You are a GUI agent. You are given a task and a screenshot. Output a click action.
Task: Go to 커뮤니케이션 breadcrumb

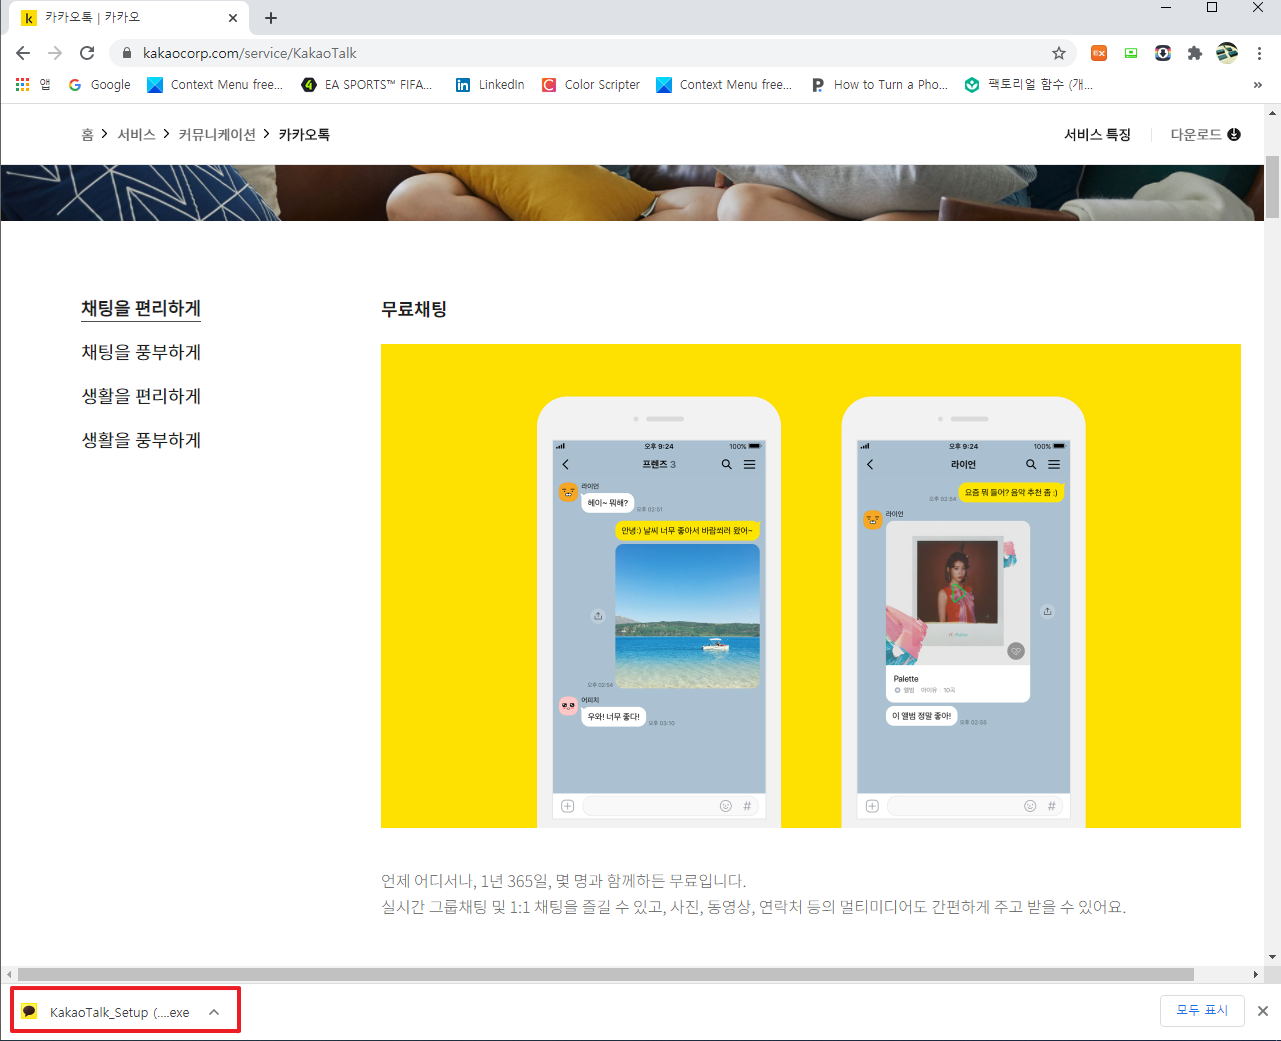click(217, 134)
